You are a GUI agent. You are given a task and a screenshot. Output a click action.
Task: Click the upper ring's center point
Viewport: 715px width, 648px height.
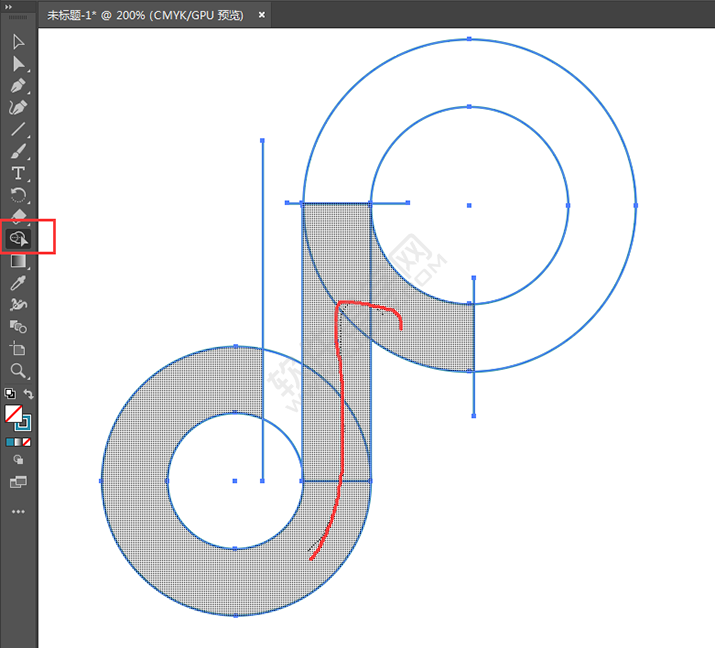tap(469, 206)
